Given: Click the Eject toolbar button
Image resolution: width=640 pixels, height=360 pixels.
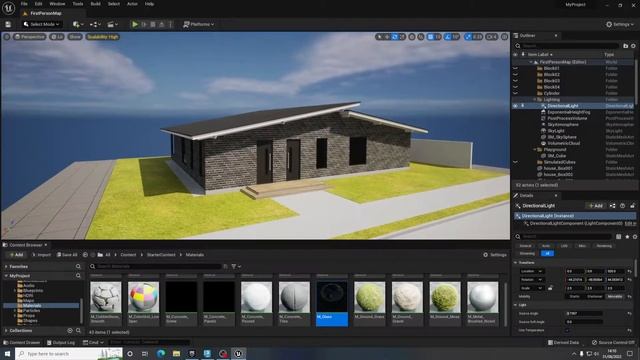Looking at the screenshot, I should click(x=162, y=24).
